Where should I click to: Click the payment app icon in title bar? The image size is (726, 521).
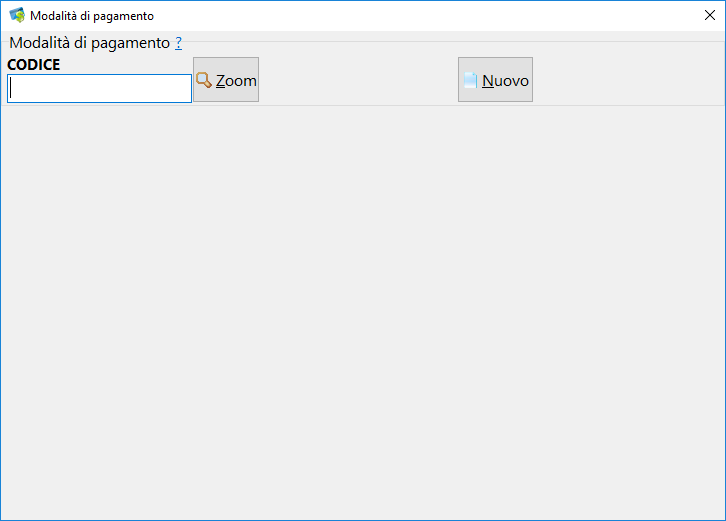pyautogui.click(x=16, y=16)
